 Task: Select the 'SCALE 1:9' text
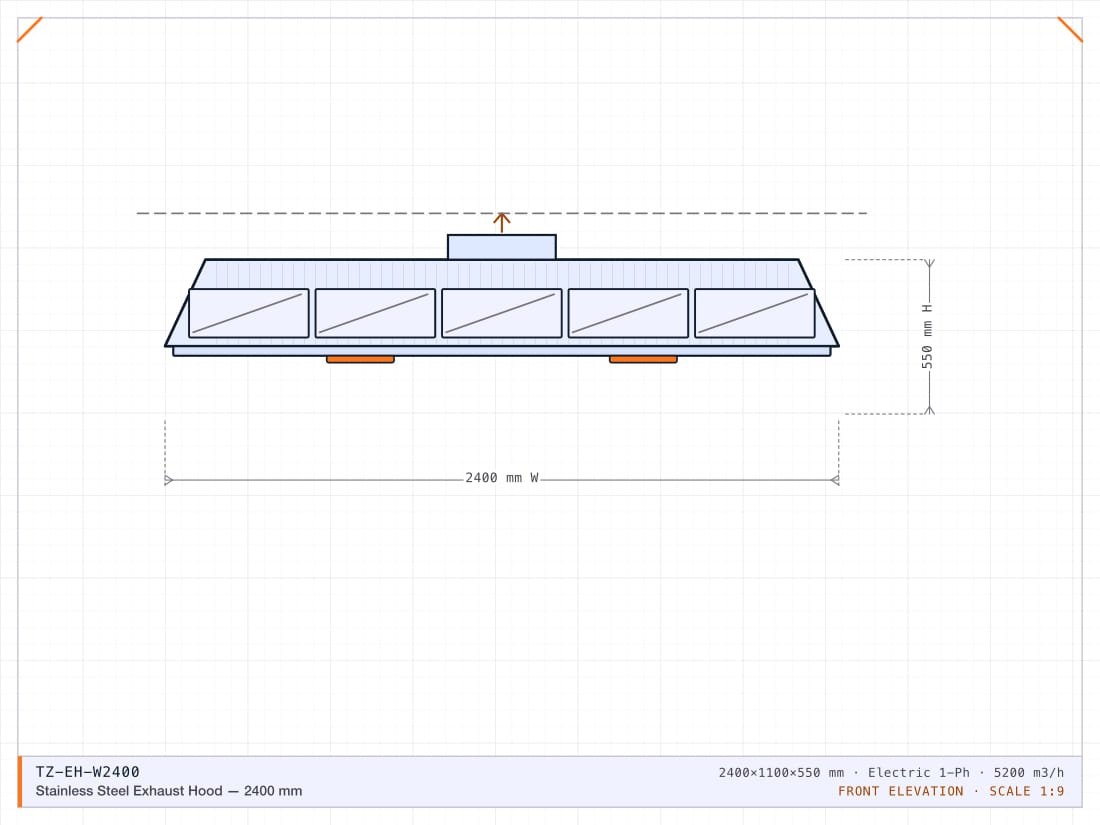[1026, 791]
